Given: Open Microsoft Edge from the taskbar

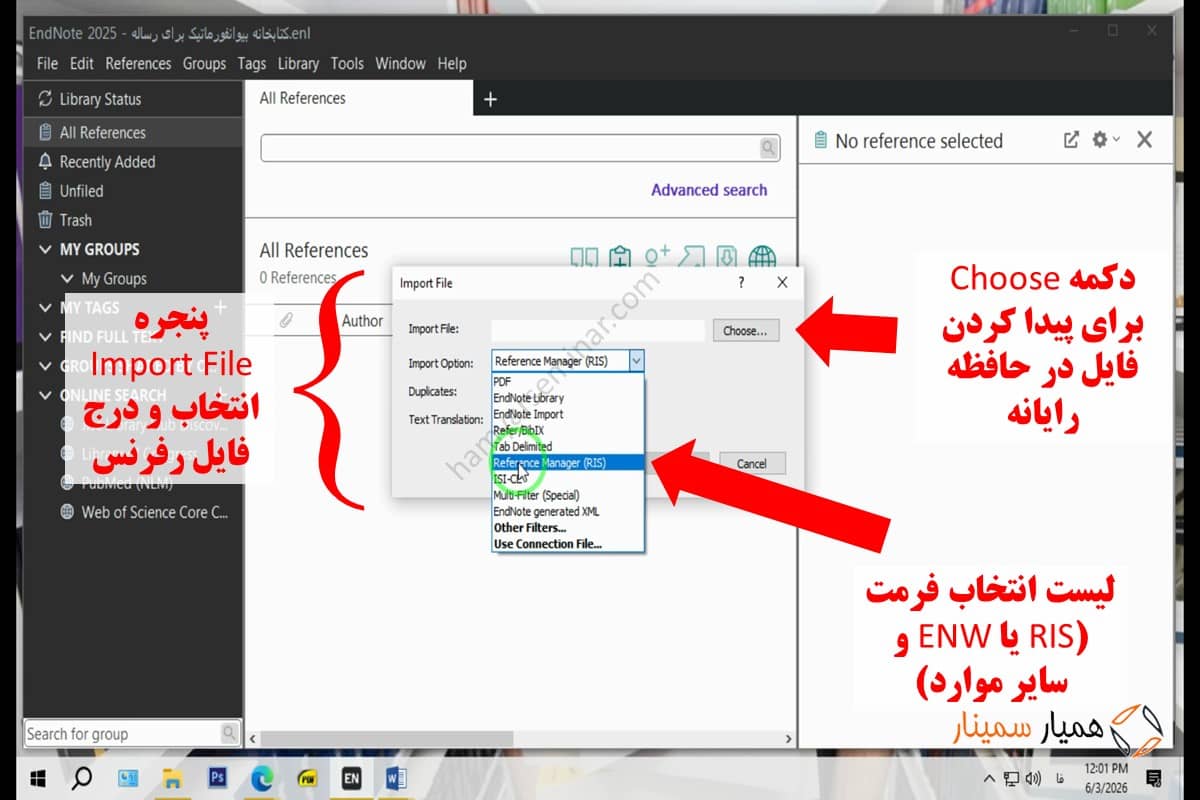Looking at the screenshot, I should tap(263, 777).
